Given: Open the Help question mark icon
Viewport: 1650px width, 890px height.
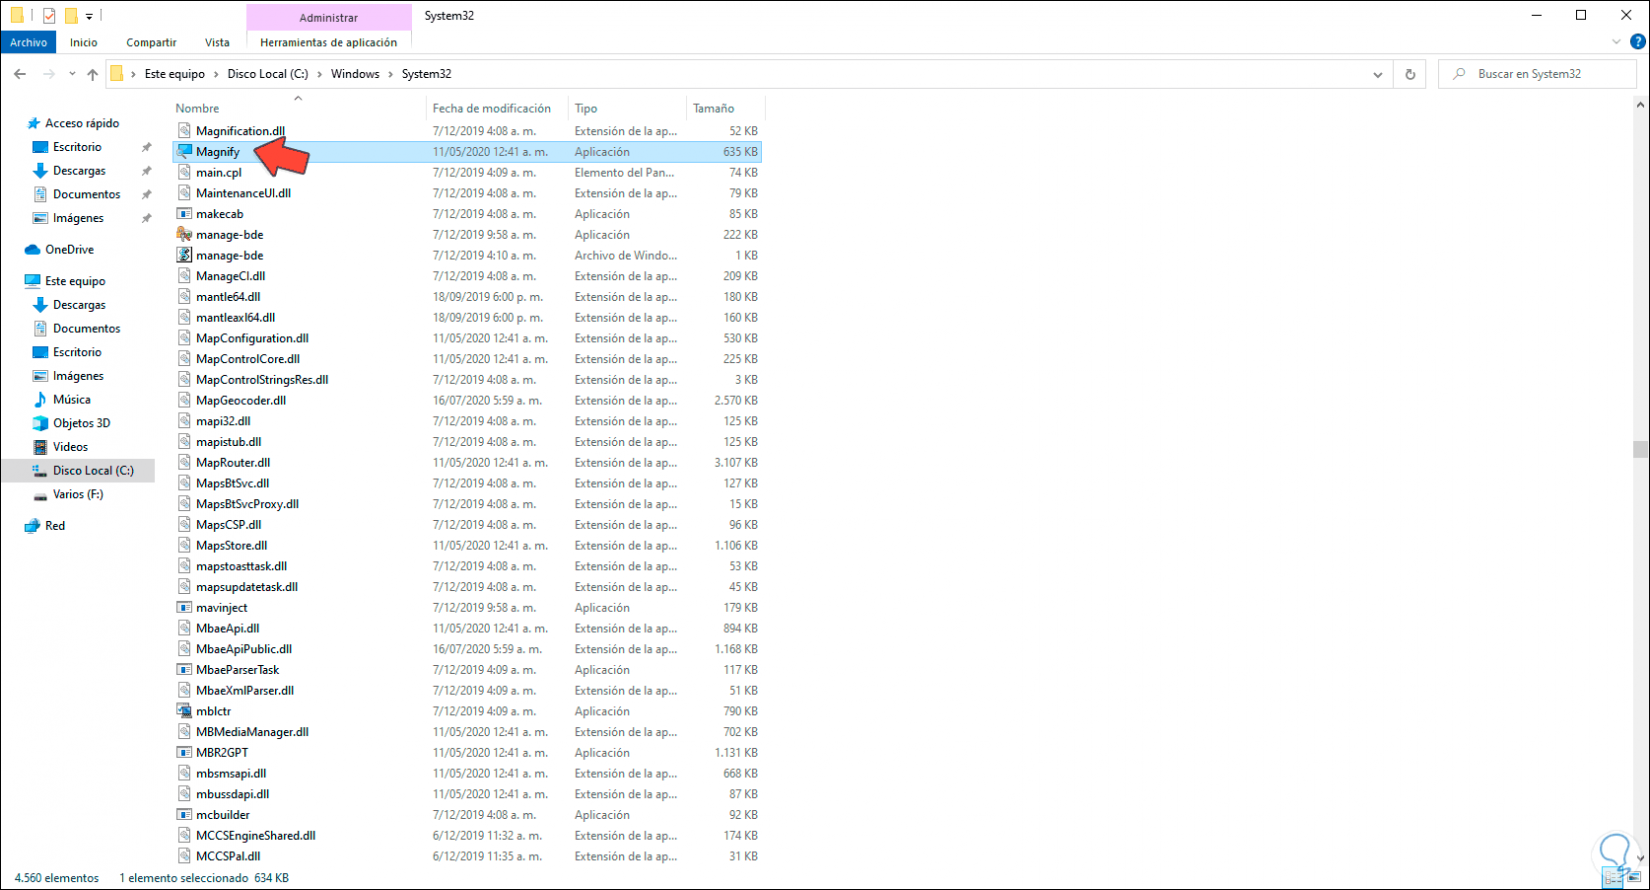Looking at the screenshot, I should tap(1638, 42).
